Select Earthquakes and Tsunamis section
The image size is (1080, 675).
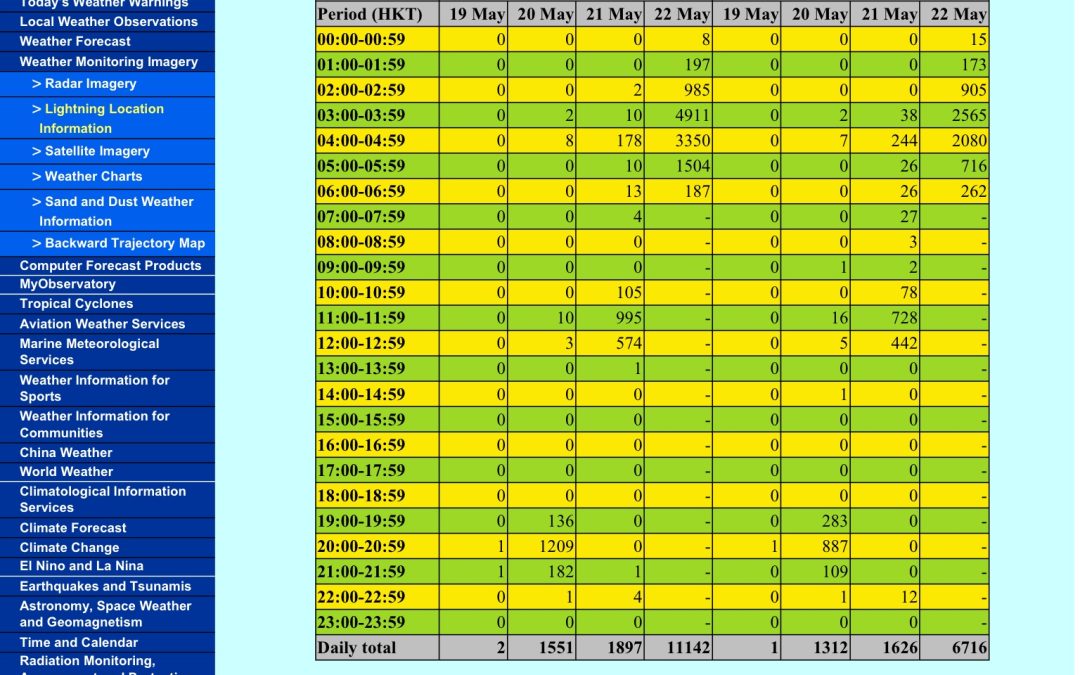click(105, 586)
